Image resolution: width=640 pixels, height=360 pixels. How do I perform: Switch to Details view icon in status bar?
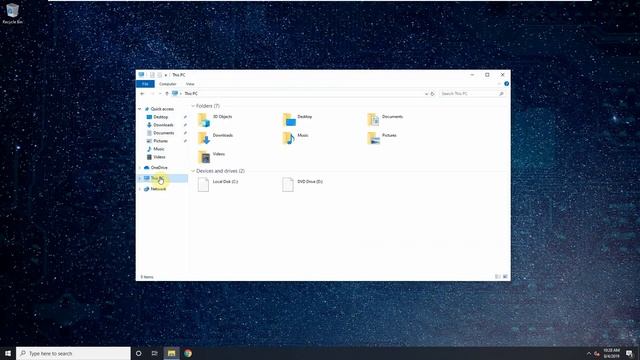click(x=497, y=277)
